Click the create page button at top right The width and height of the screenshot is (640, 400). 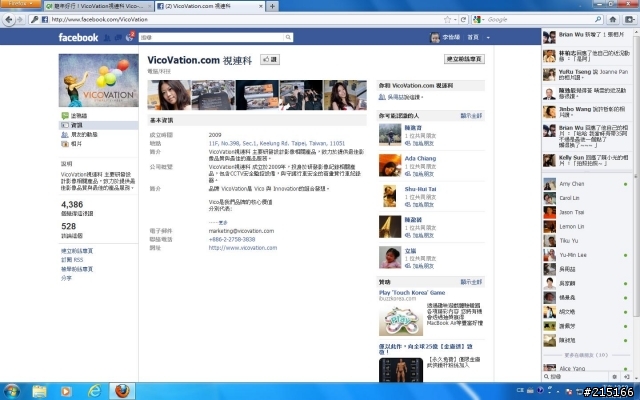pos(464,59)
